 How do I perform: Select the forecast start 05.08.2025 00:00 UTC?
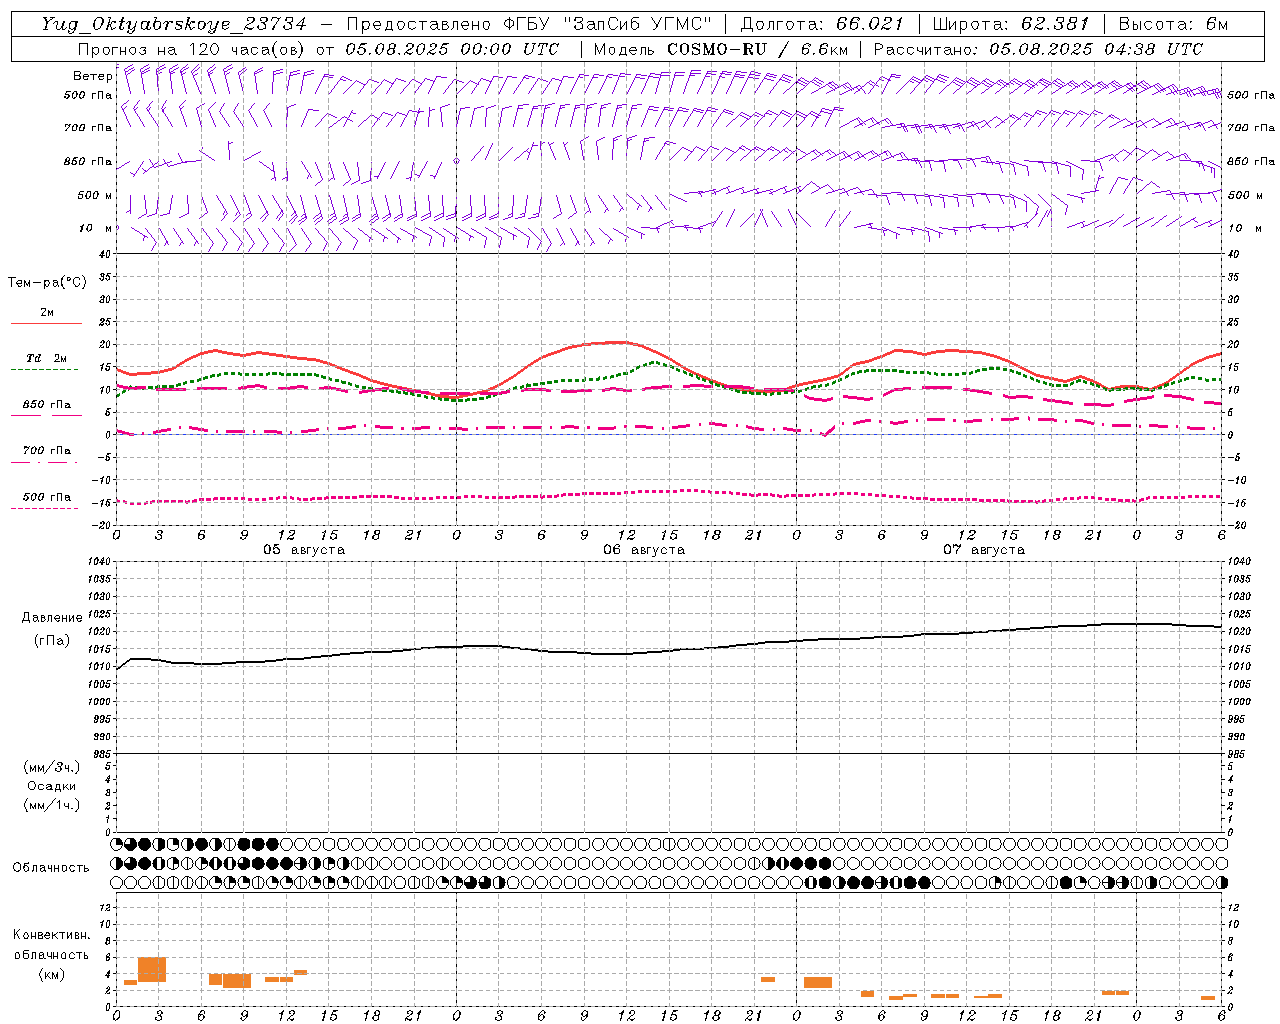(x=452, y=49)
